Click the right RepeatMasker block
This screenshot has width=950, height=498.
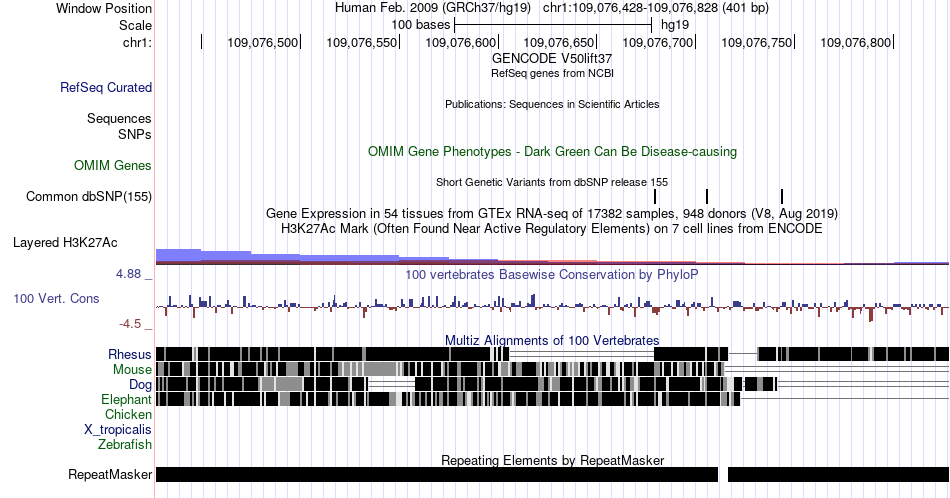839,474
